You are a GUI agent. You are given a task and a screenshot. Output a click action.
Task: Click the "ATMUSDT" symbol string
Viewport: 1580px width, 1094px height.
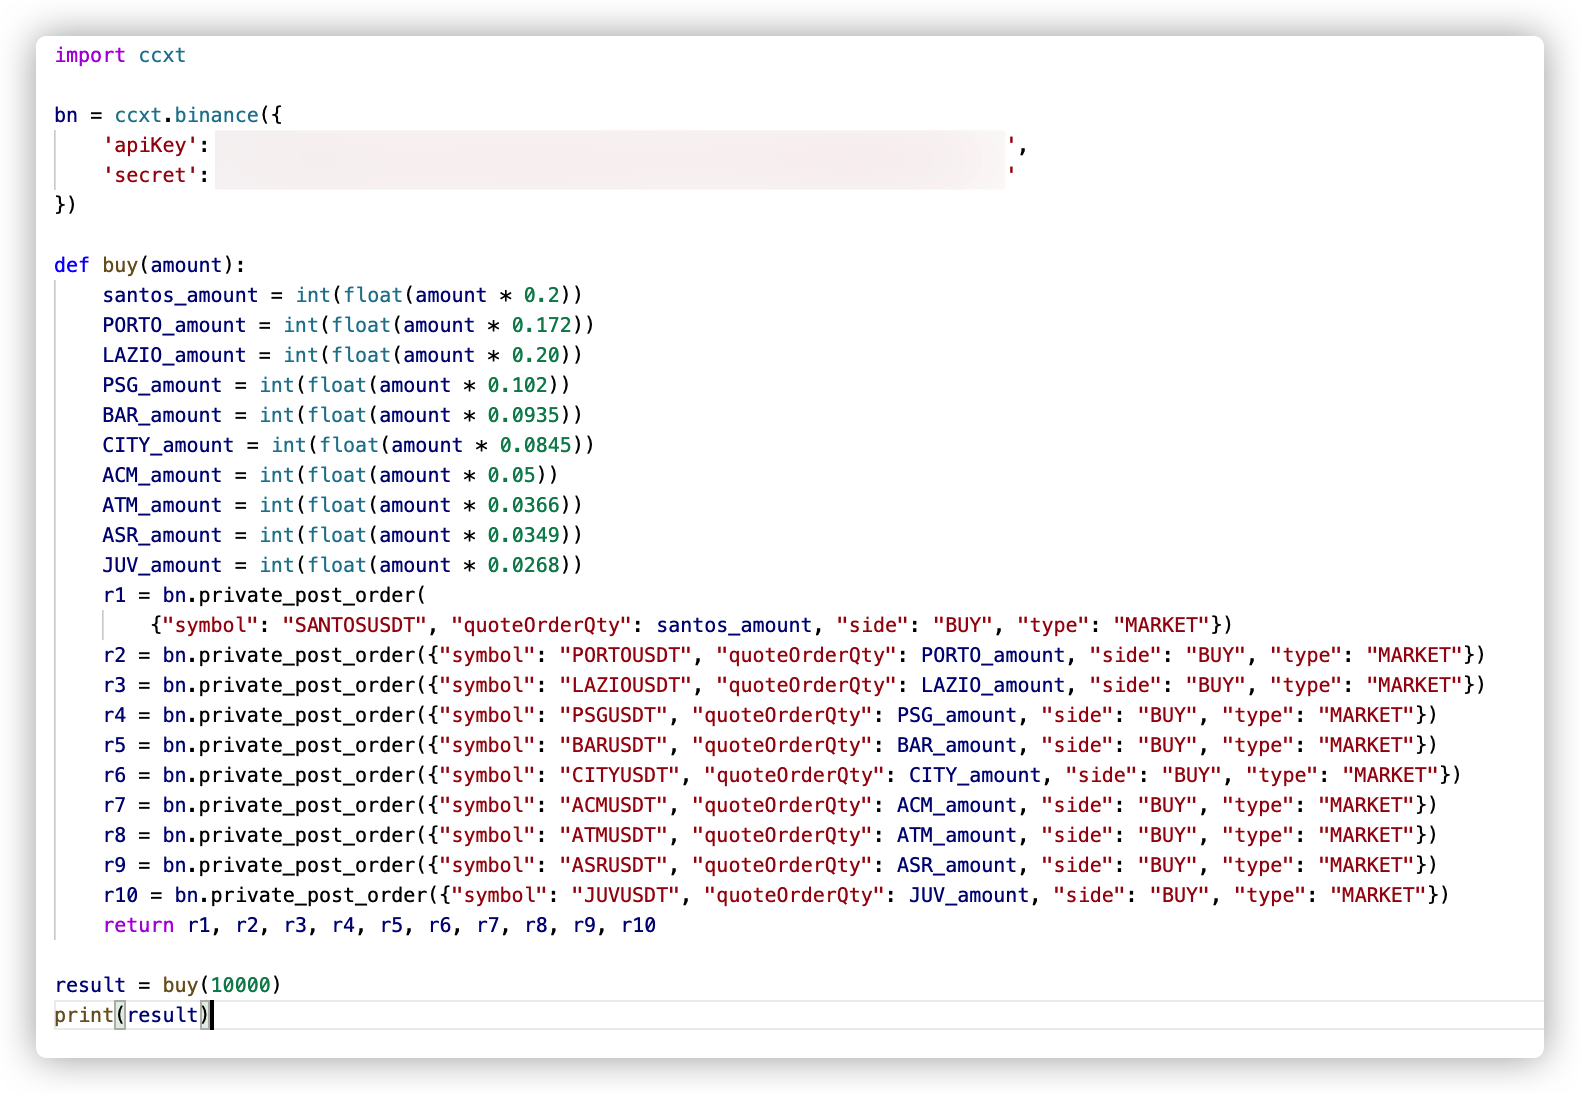[x=614, y=835]
